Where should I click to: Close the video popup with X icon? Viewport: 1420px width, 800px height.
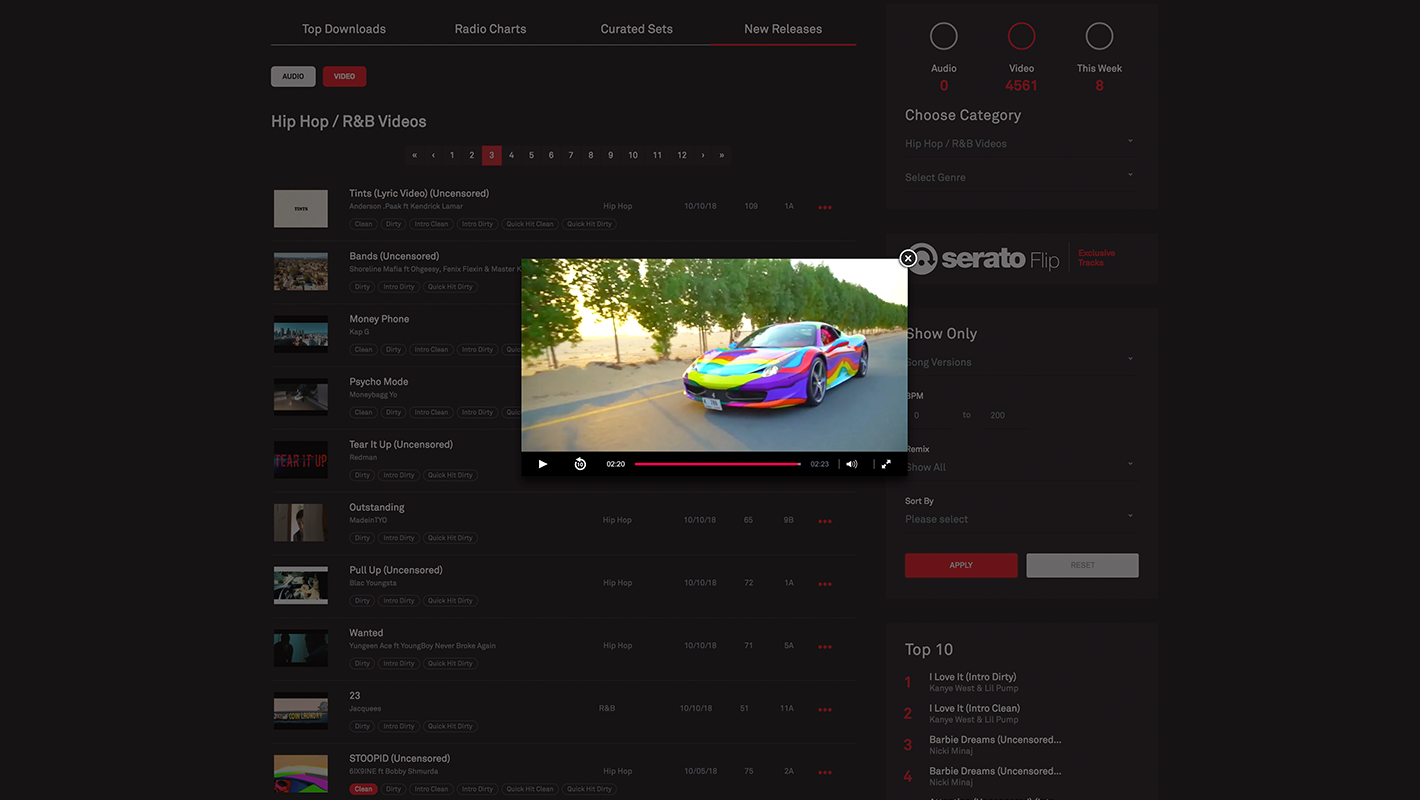pyautogui.click(x=908, y=258)
